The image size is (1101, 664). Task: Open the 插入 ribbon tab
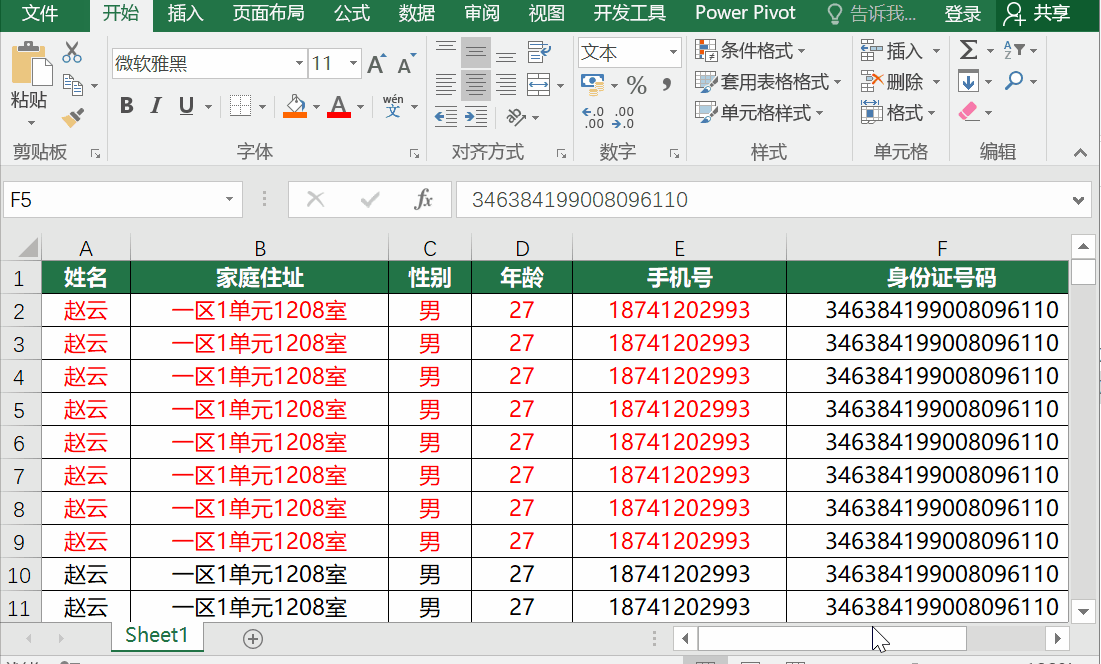186,14
